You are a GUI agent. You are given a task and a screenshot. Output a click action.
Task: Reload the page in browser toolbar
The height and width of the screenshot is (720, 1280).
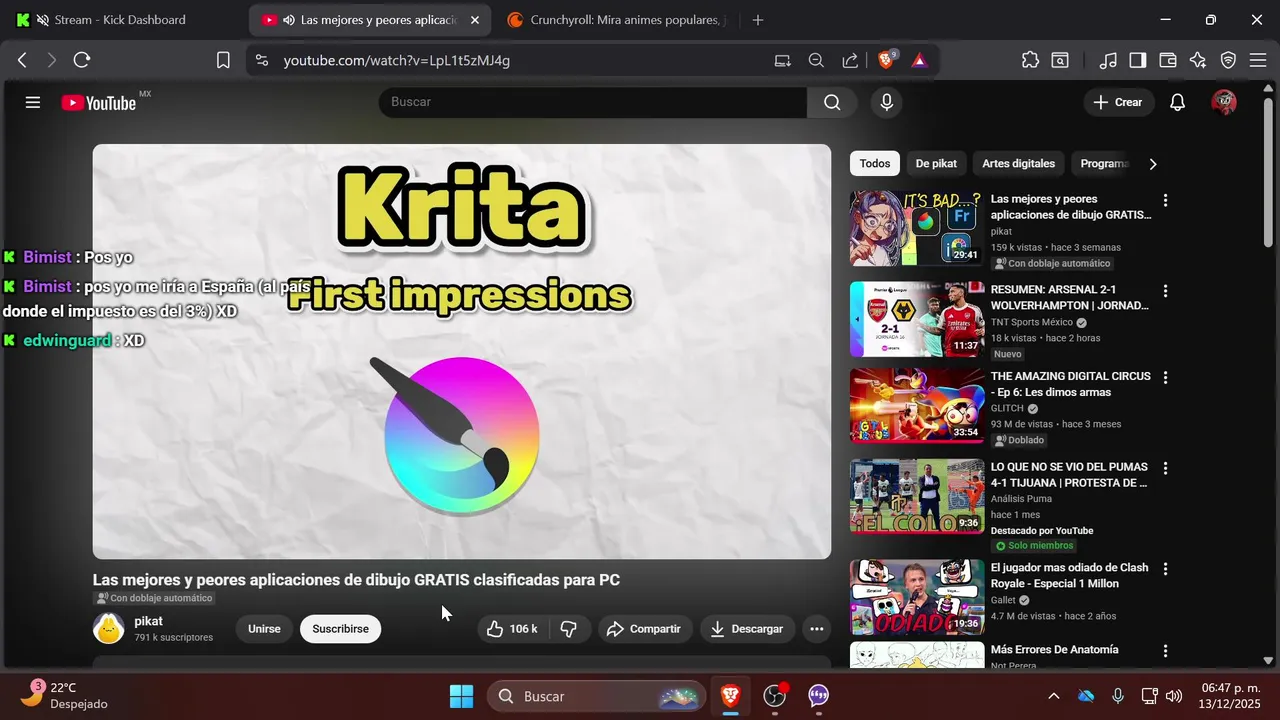pos(82,60)
